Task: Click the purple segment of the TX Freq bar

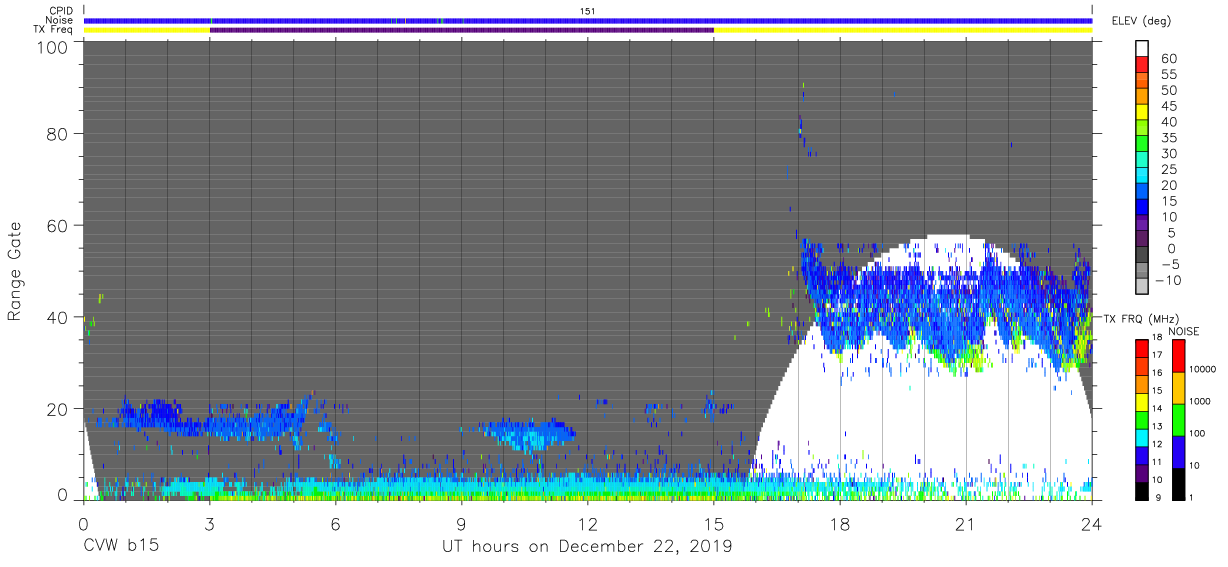Action: tap(461, 30)
